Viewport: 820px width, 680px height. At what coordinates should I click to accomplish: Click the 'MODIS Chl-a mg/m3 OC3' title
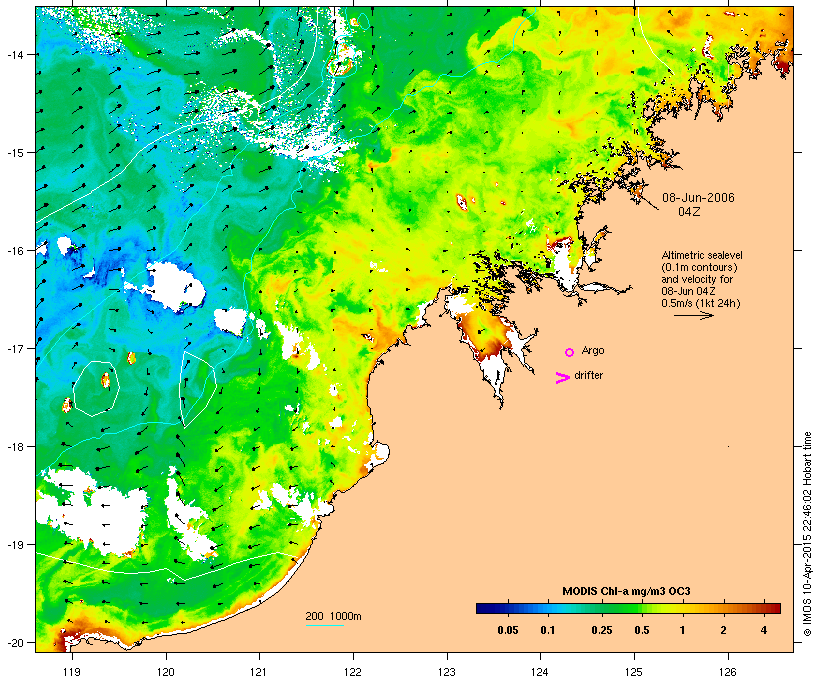tap(627, 592)
